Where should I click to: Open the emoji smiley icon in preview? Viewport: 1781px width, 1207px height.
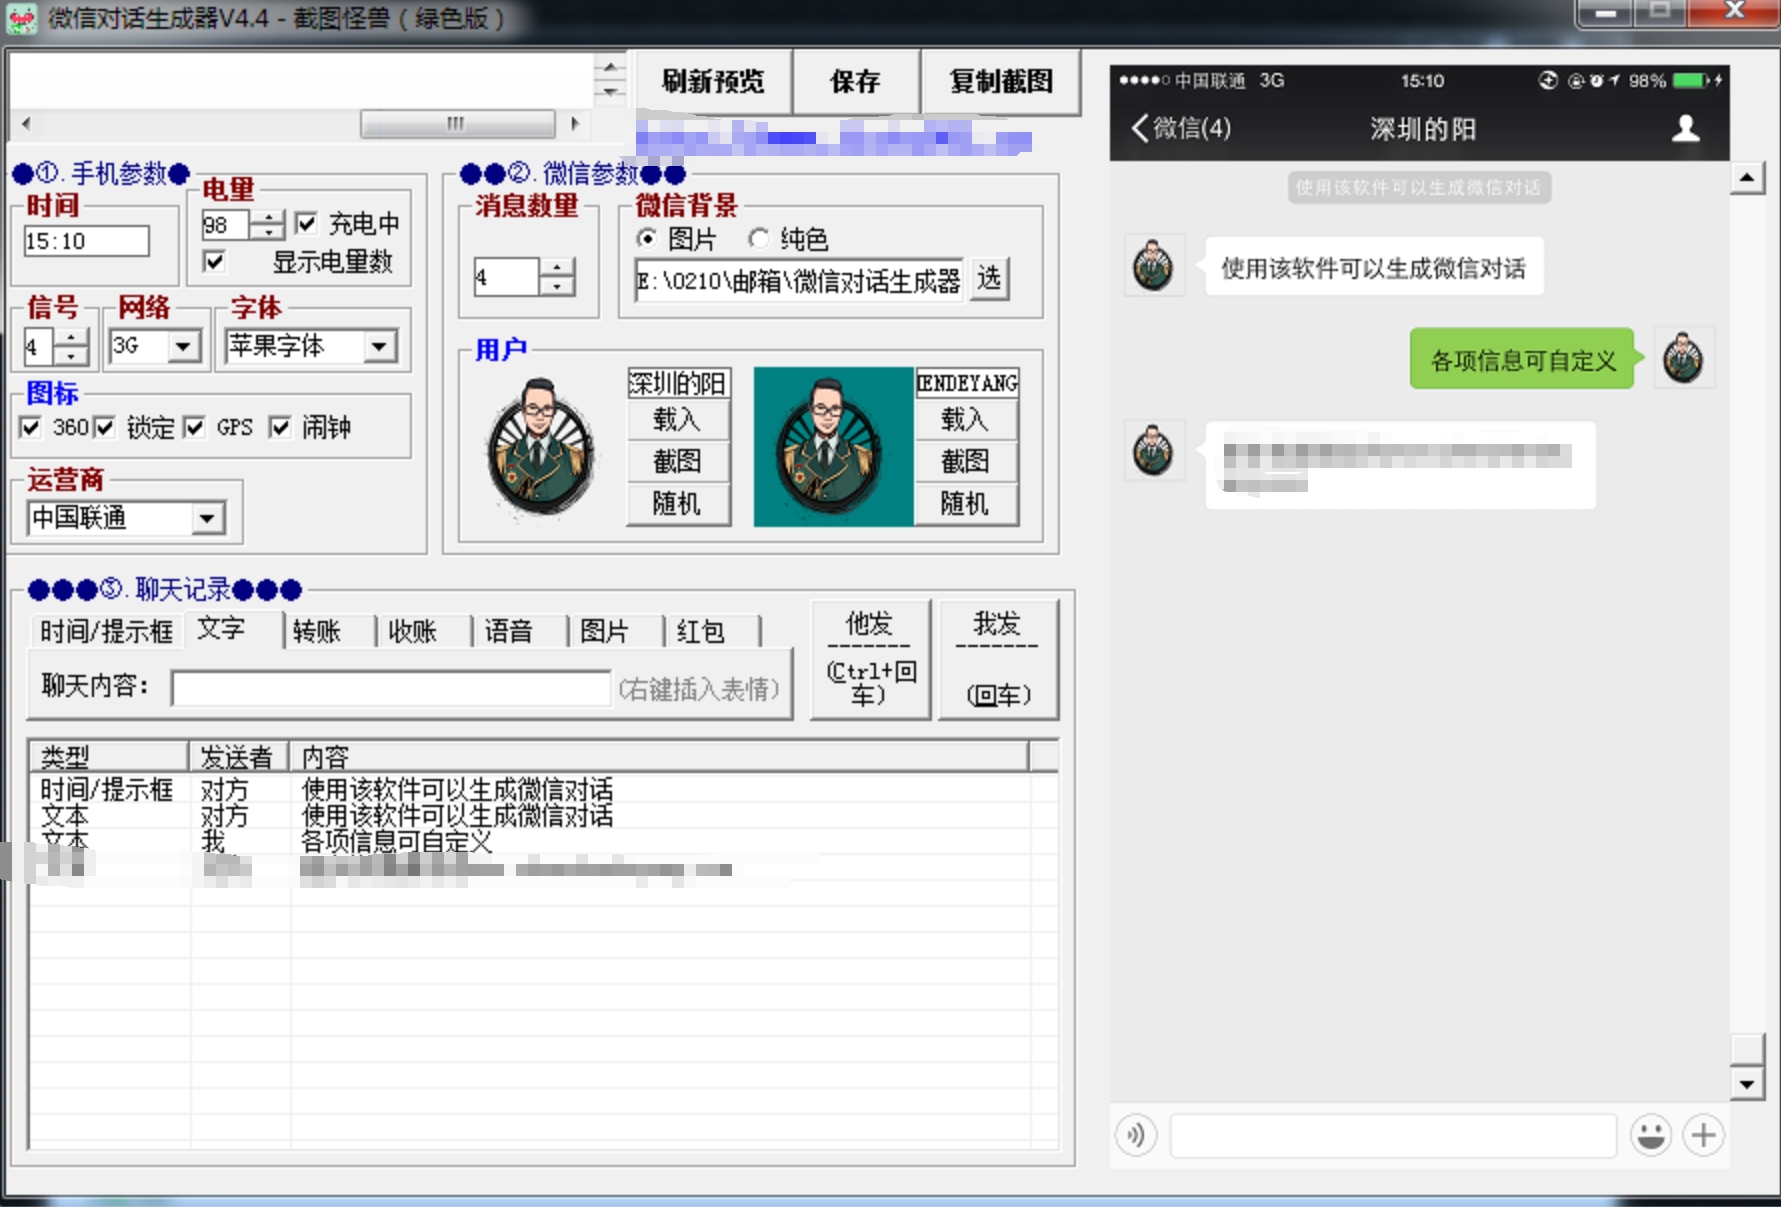click(x=1651, y=1135)
